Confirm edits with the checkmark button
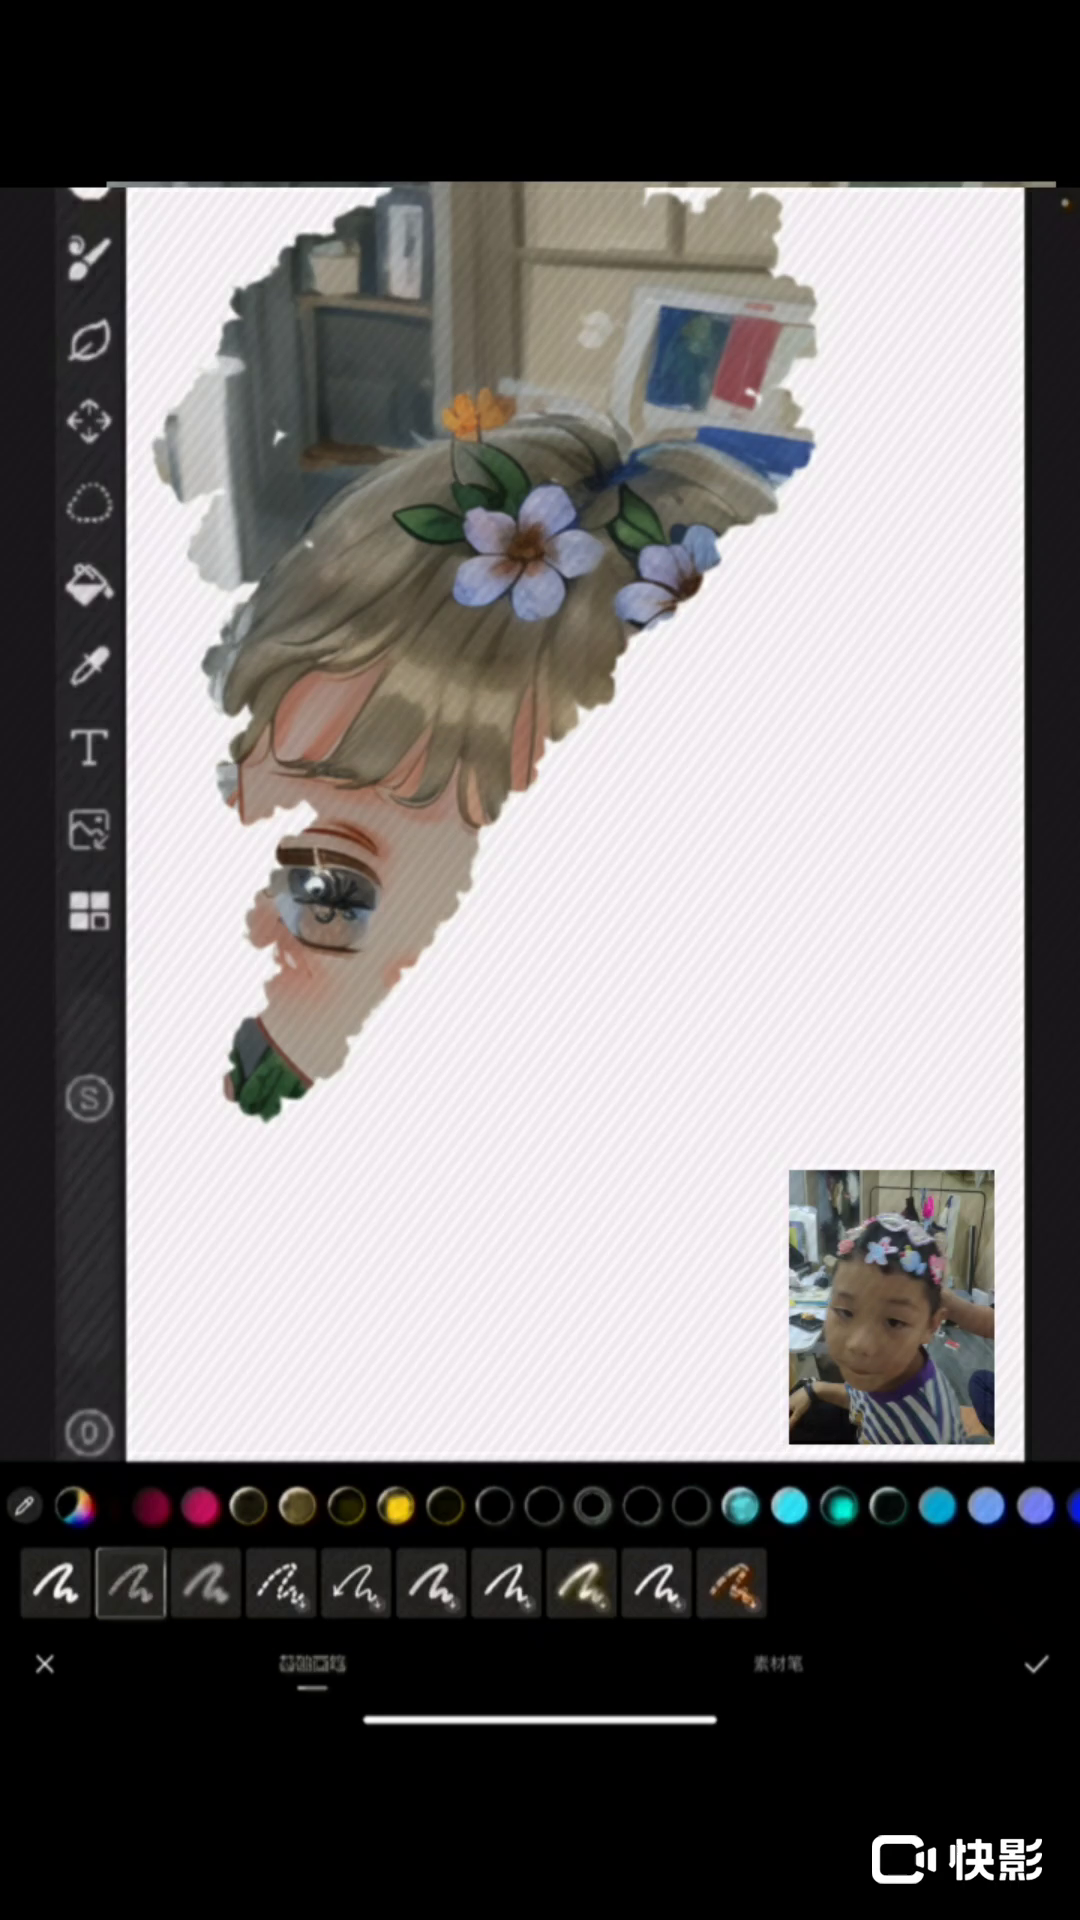 pos(1036,1664)
